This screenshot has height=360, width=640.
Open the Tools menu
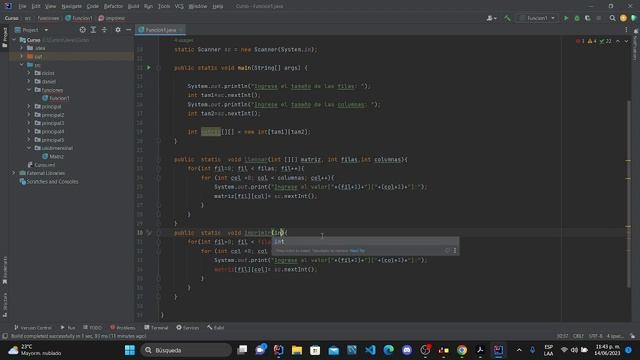pos(164,6)
